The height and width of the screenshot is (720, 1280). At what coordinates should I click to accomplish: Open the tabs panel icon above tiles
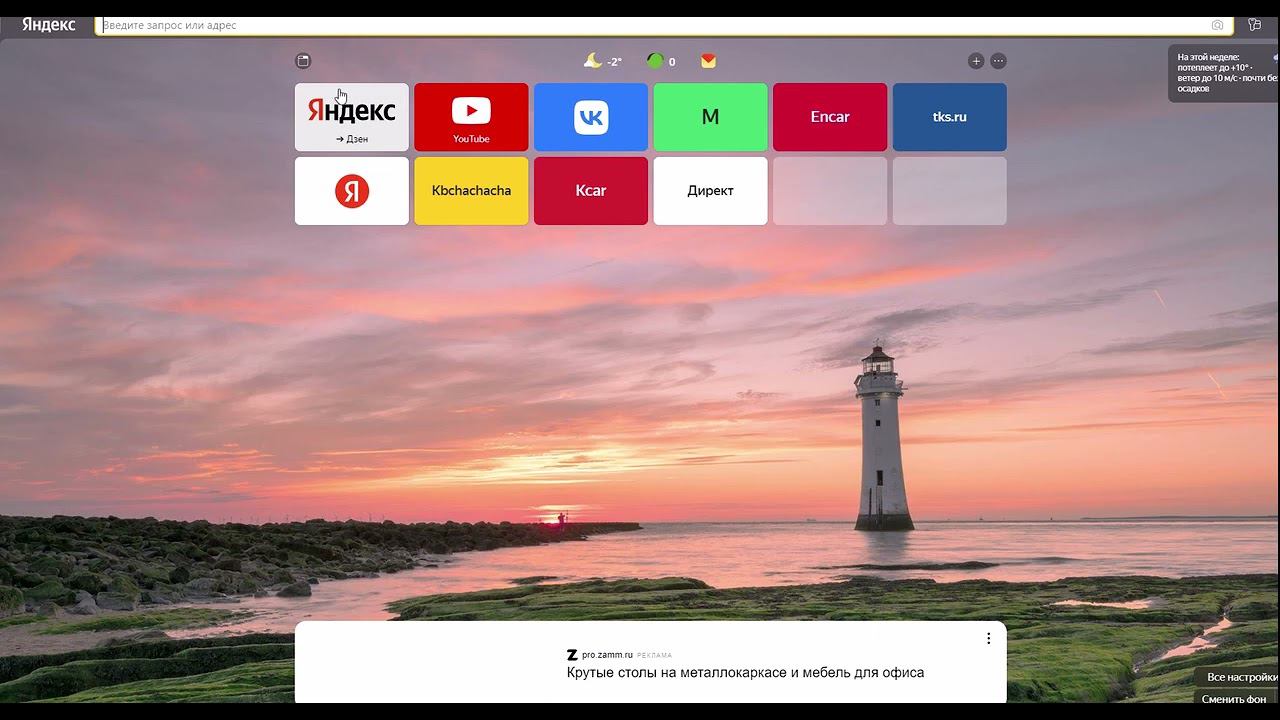pyautogui.click(x=304, y=61)
